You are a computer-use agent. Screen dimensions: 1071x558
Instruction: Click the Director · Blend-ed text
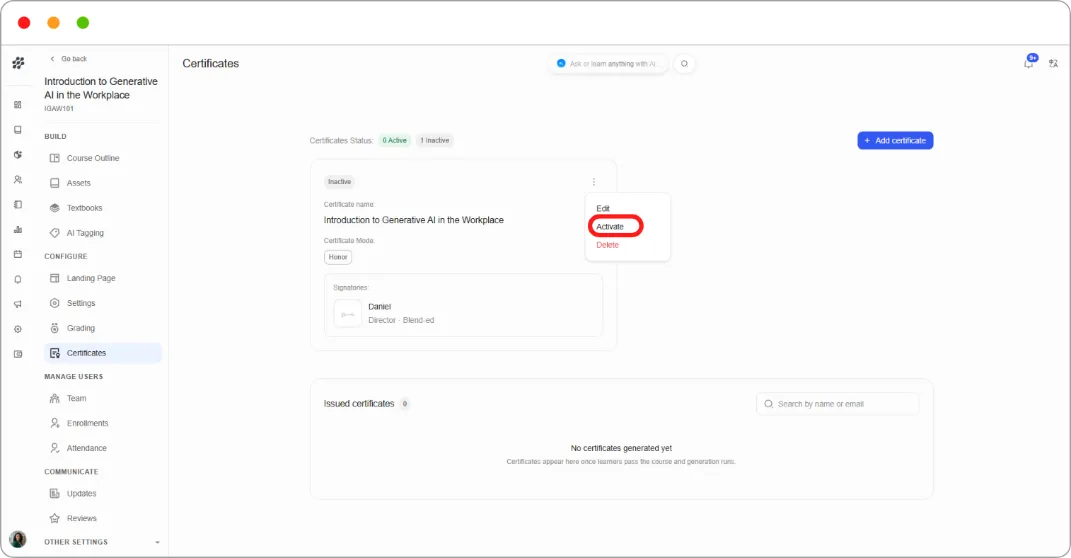401,320
